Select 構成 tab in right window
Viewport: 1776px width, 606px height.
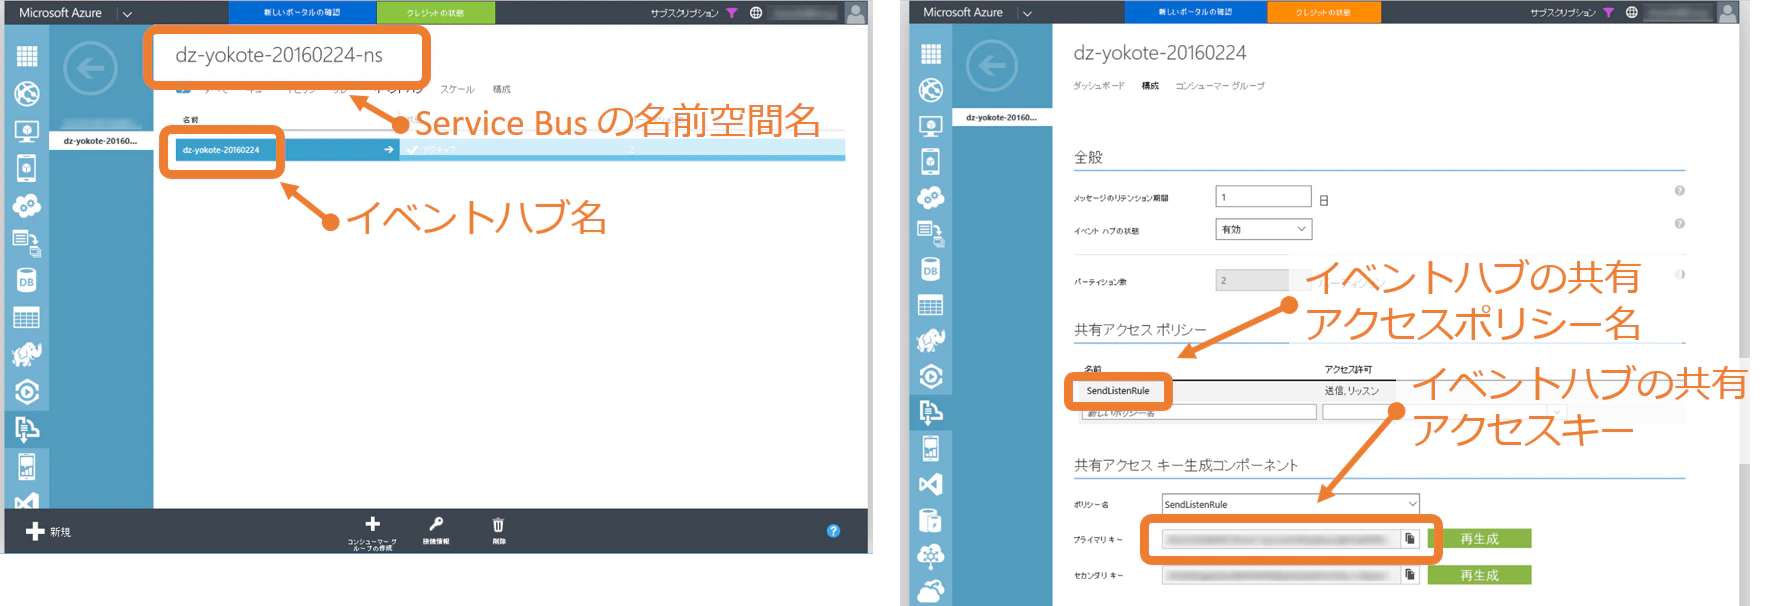(1150, 86)
